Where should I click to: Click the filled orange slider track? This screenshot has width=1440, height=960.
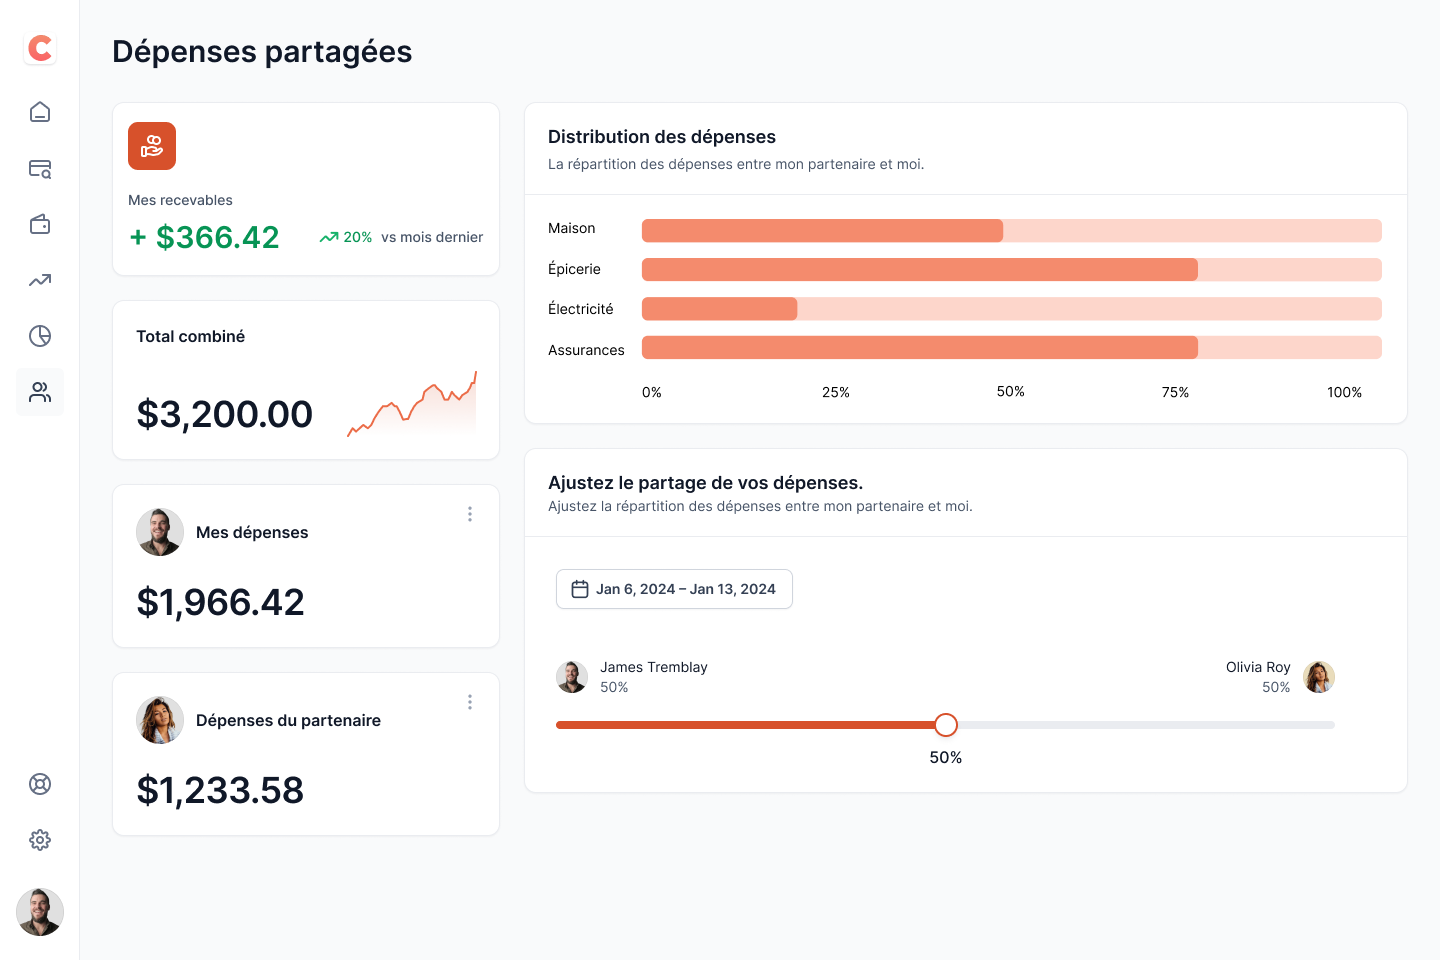tap(745, 725)
